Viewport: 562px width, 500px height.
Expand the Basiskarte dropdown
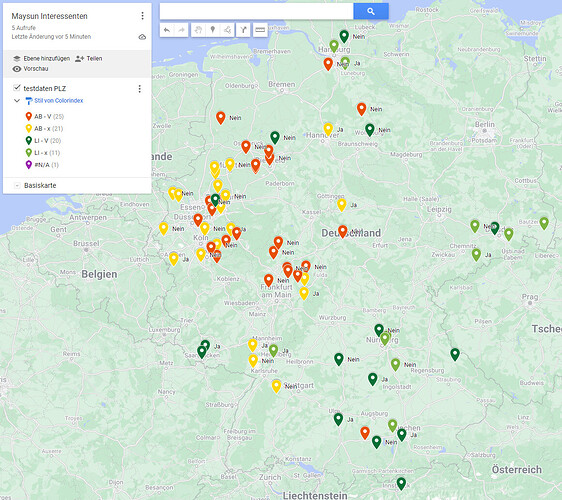tap(17, 185)
